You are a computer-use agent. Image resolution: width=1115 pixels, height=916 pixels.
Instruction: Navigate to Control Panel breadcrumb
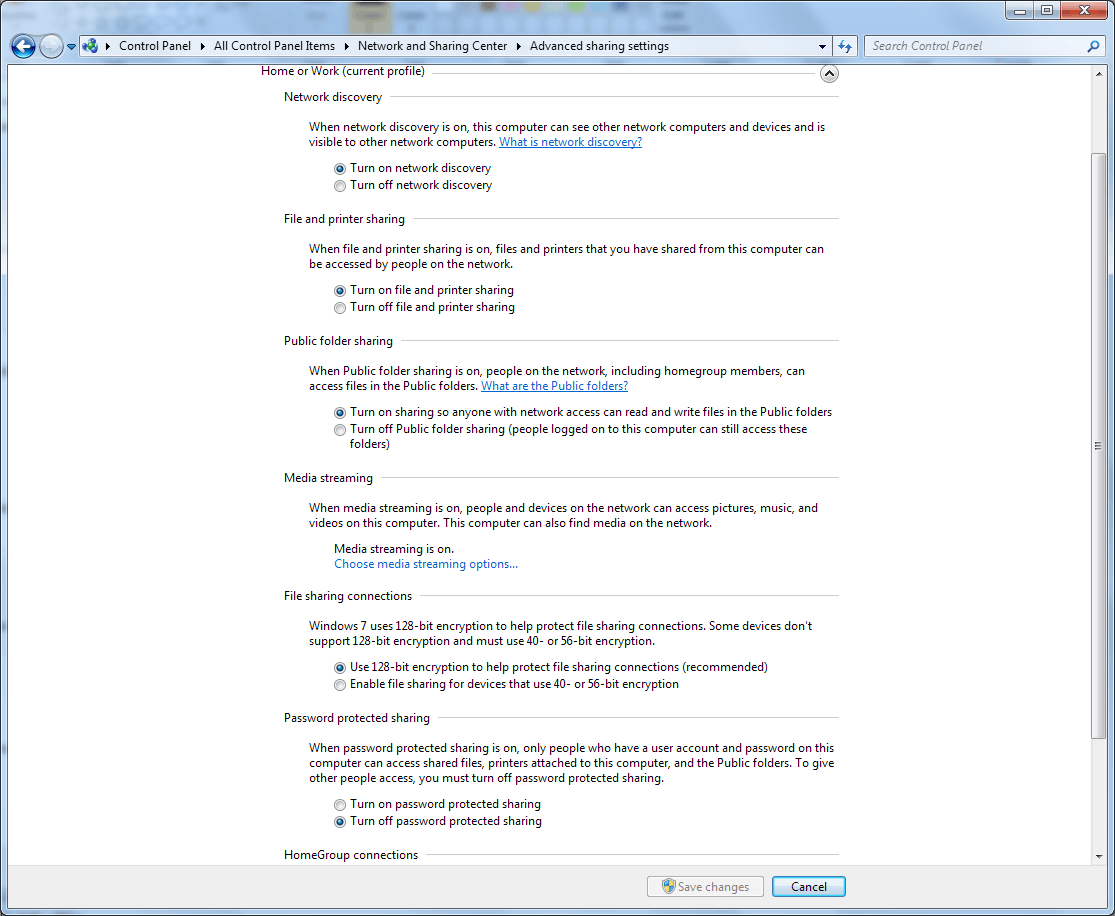[155, 46]
